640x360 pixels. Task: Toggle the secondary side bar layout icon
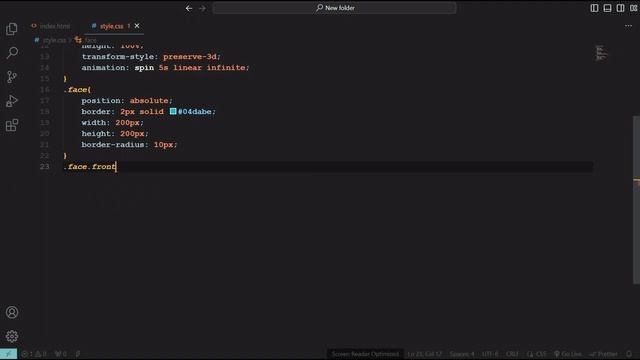pyautogui.click(x=620, y=8)
